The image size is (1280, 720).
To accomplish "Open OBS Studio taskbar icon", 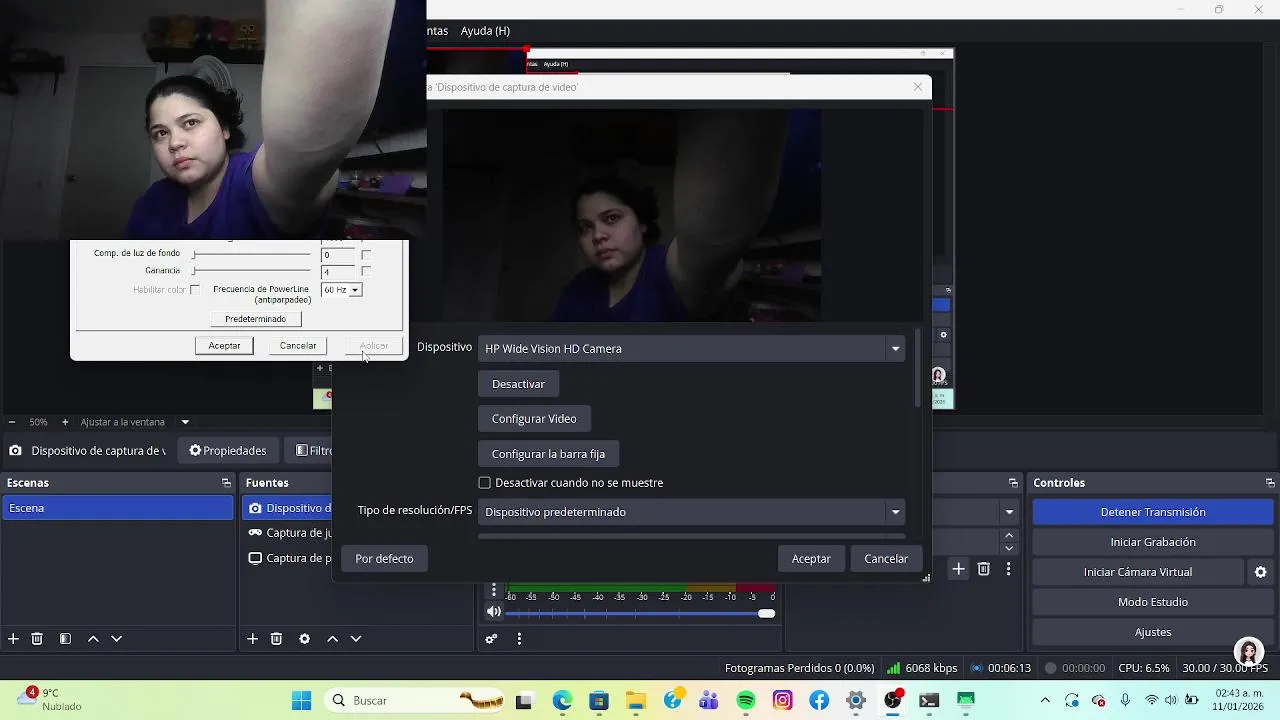I will tap(892, 700).
